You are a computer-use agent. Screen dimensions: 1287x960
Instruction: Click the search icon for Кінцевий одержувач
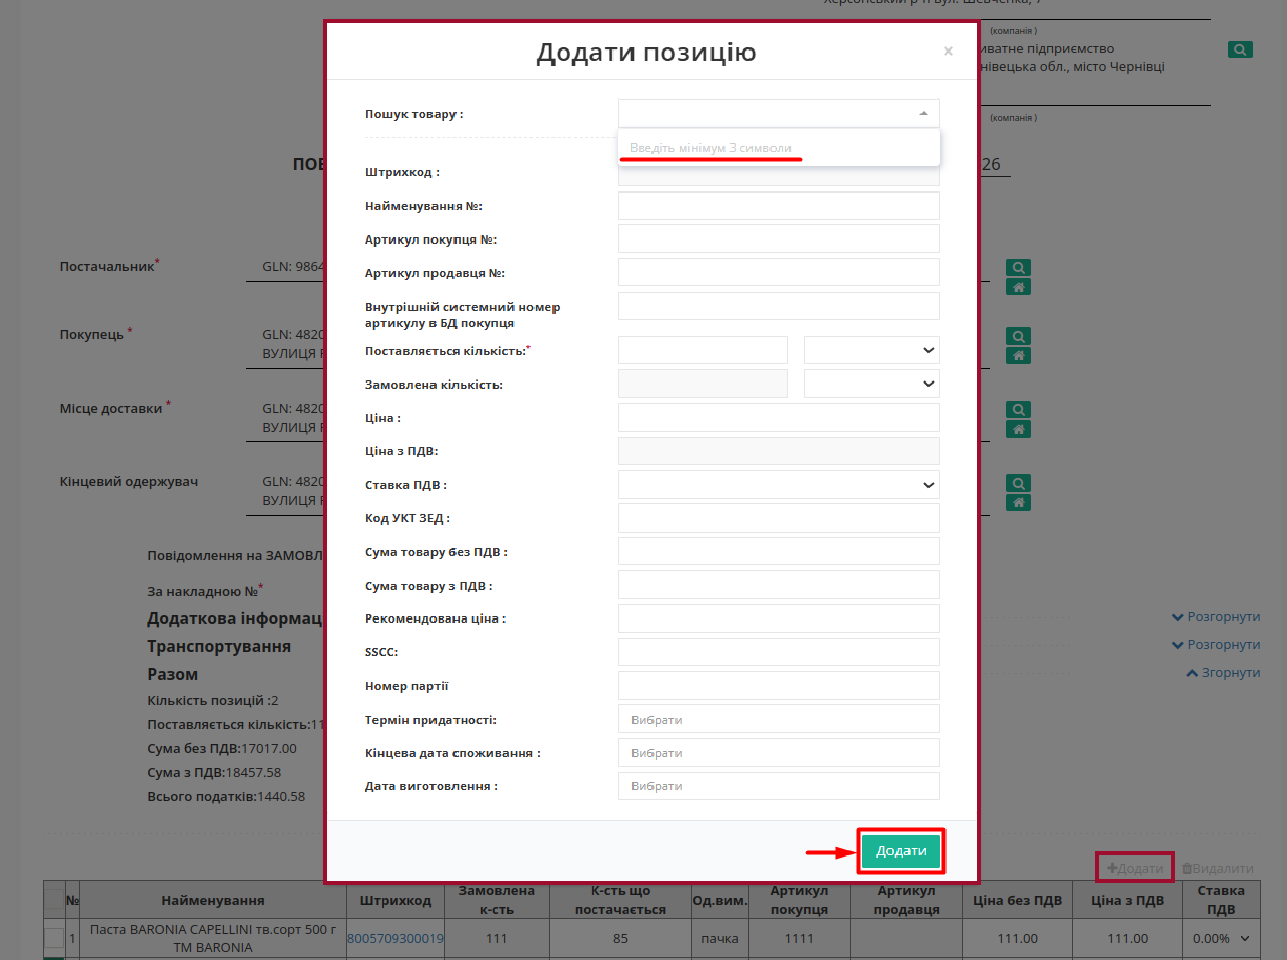(1018, 483)
